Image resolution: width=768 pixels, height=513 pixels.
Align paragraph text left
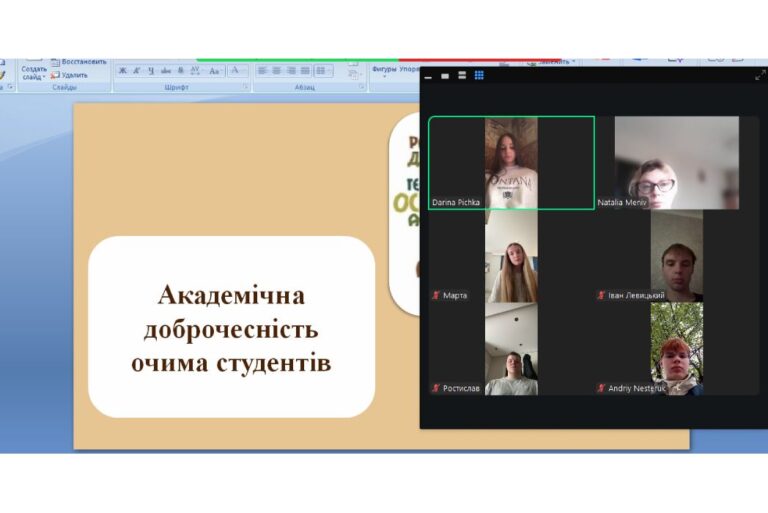coord(263,71)
